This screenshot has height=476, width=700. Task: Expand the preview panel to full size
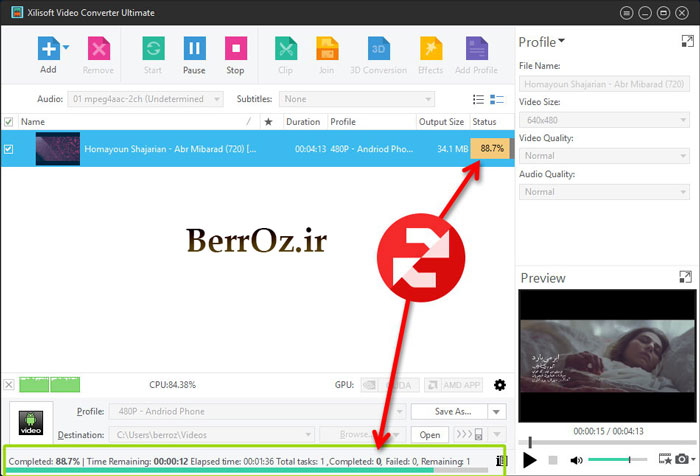click(x=685, y=277)
